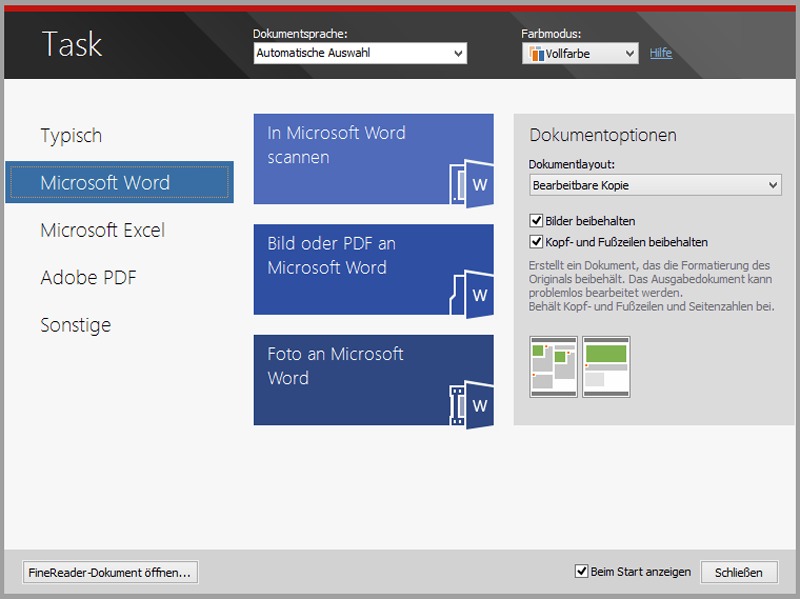Select the right document layout preview thumbnail
This screenshot has width=800, height=599.
[606, 365]
